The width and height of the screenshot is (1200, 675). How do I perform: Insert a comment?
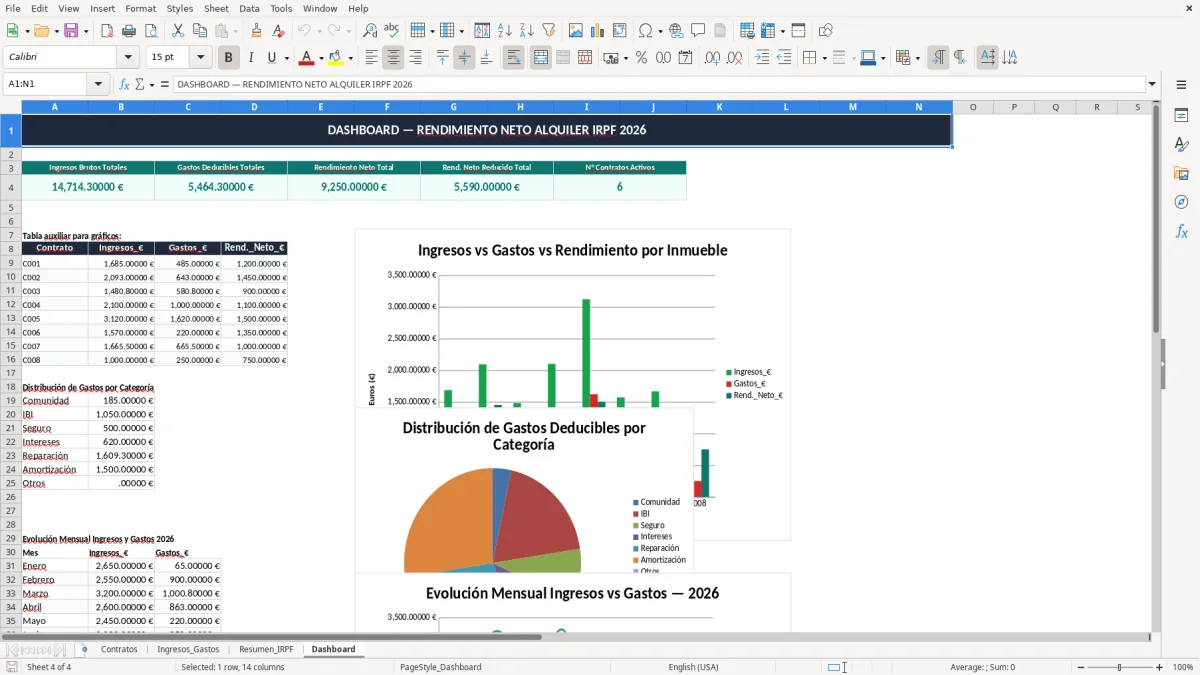point(698,31)
